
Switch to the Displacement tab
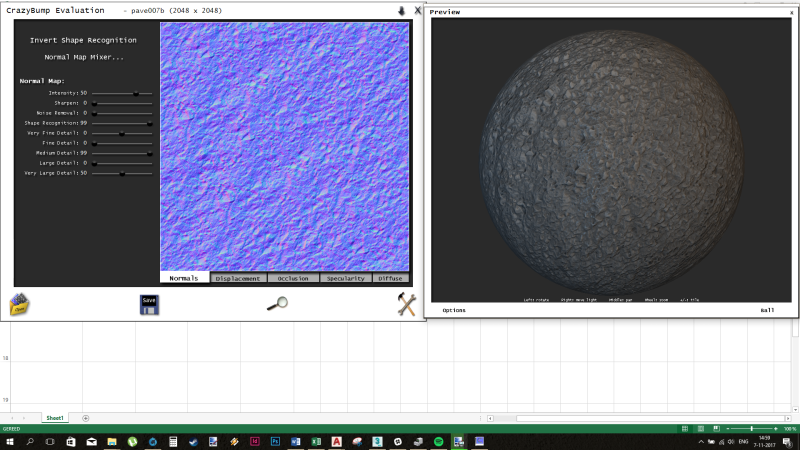click(238, 278)
